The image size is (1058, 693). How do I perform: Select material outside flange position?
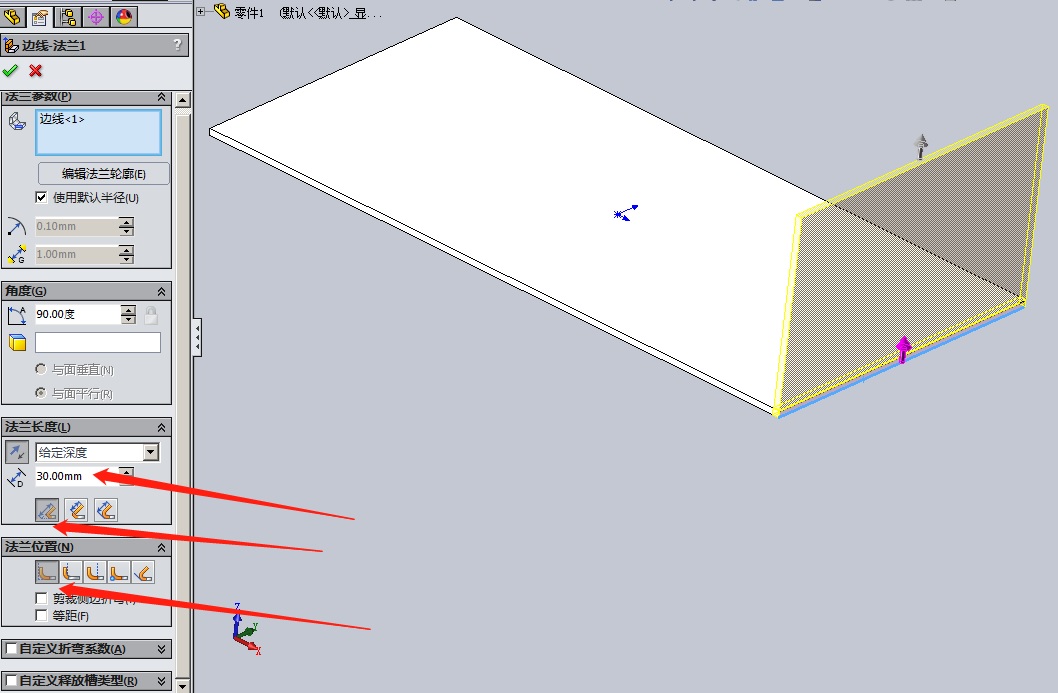coord(72,572)
